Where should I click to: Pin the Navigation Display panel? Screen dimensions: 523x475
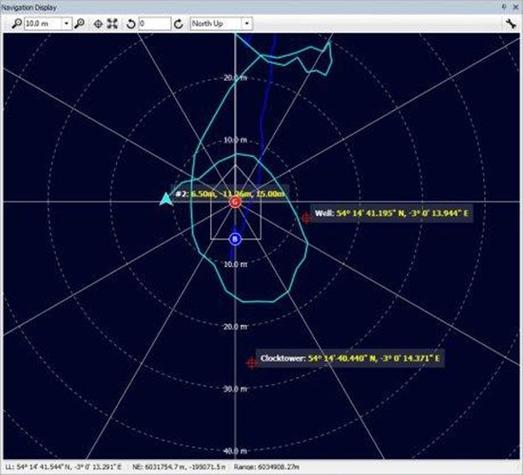click(x=504, y=6)
